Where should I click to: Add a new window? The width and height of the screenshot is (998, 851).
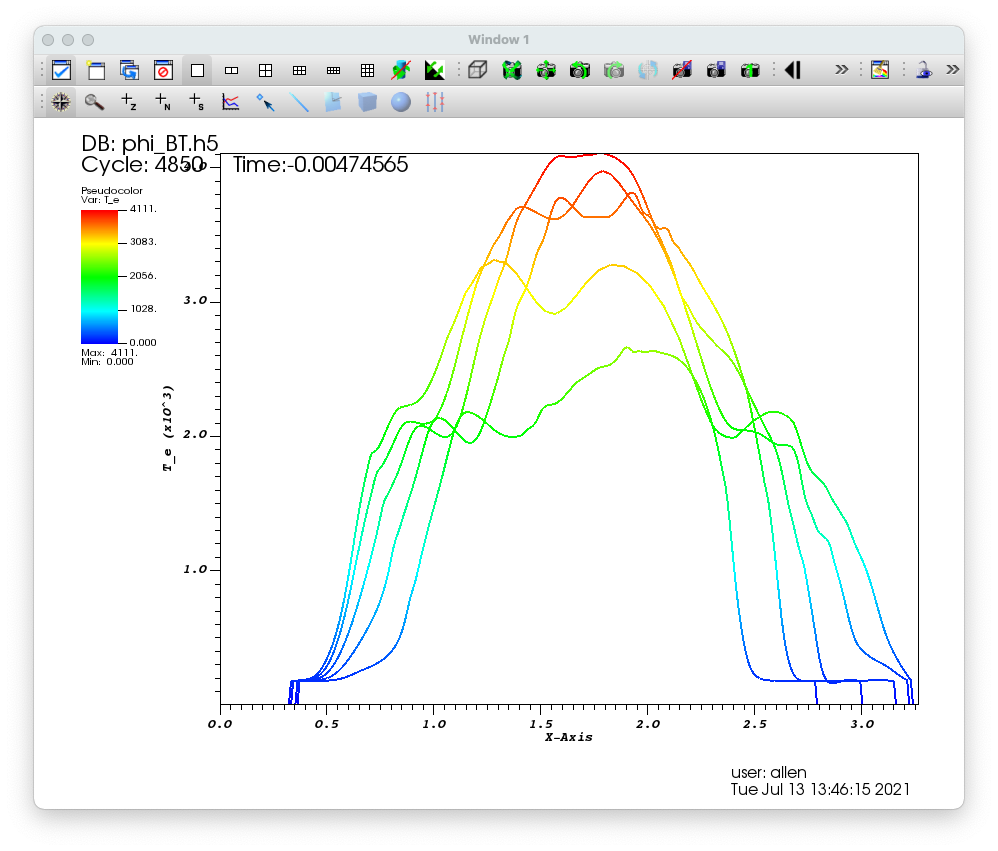point(95,70)
